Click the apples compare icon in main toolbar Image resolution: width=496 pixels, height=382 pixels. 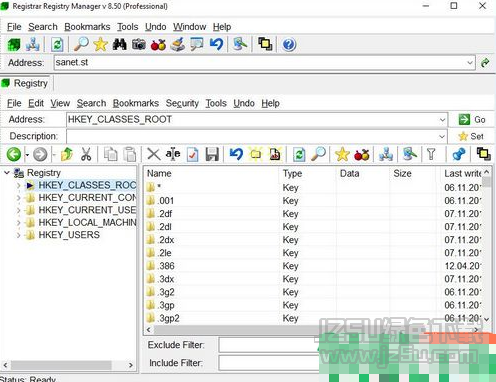pyautogui.click(x=158, y=44)
